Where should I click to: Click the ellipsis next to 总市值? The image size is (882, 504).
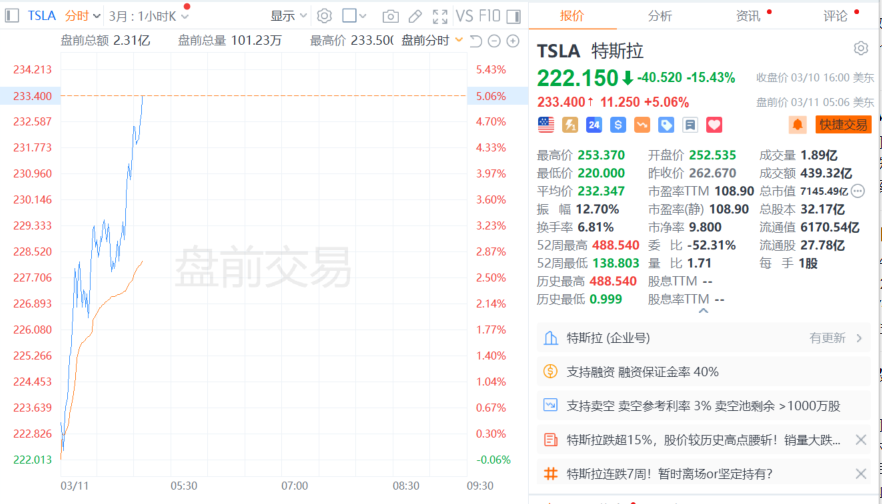(858, 191)
